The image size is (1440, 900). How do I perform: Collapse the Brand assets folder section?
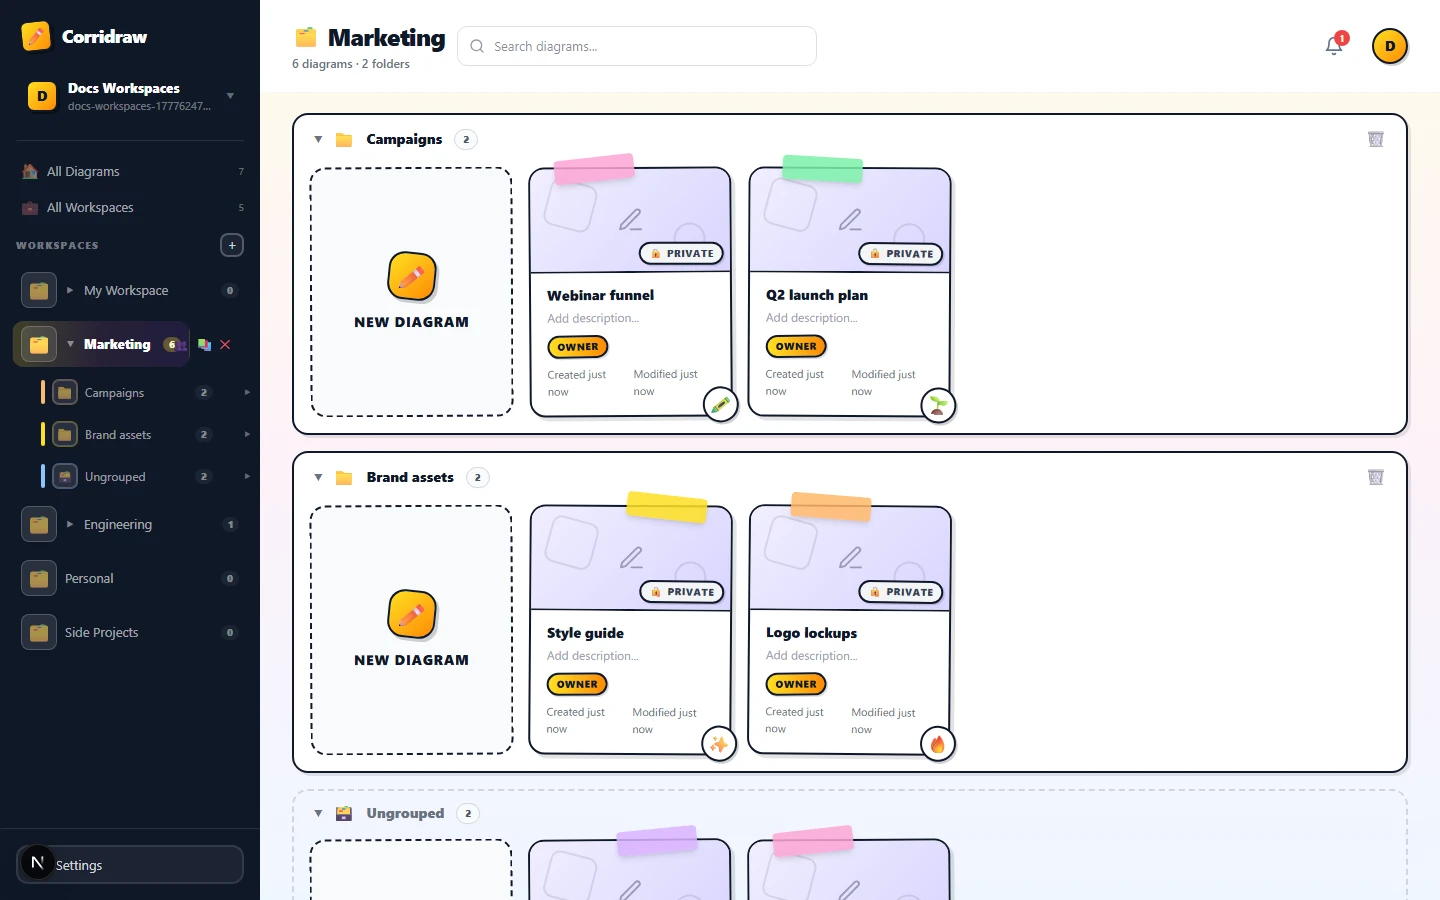318,477
